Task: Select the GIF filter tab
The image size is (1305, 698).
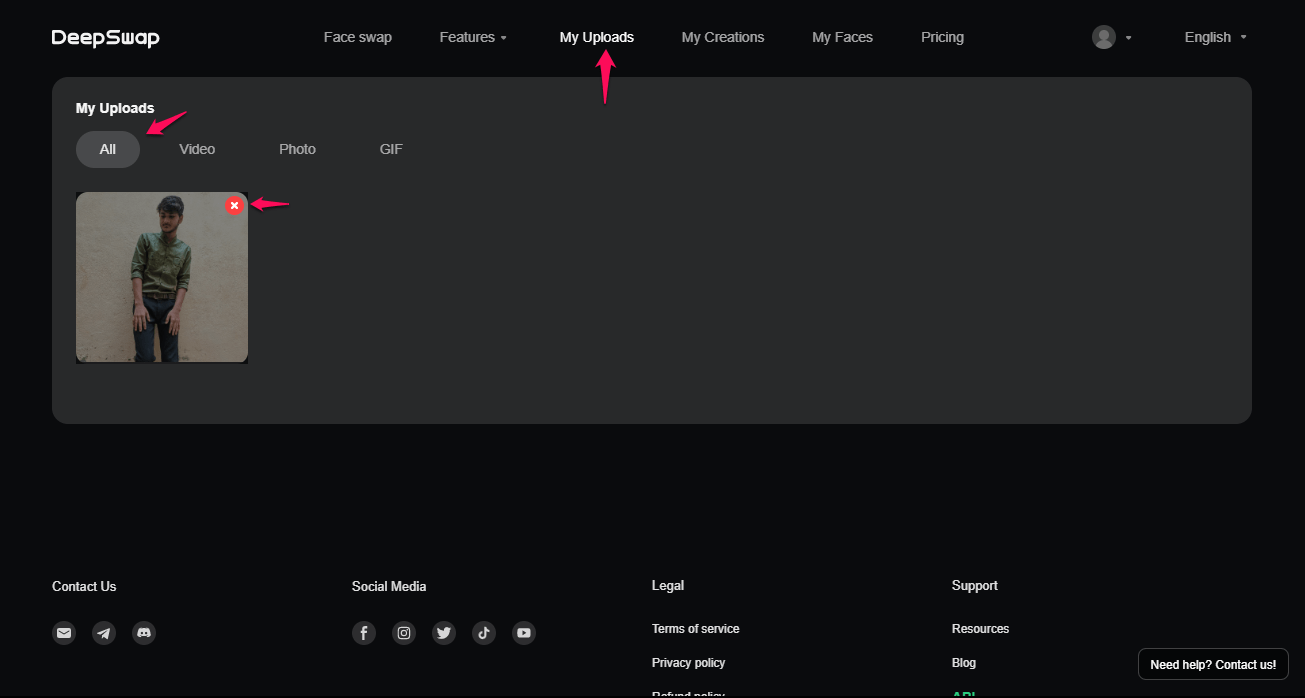Action: pos(390,148)
